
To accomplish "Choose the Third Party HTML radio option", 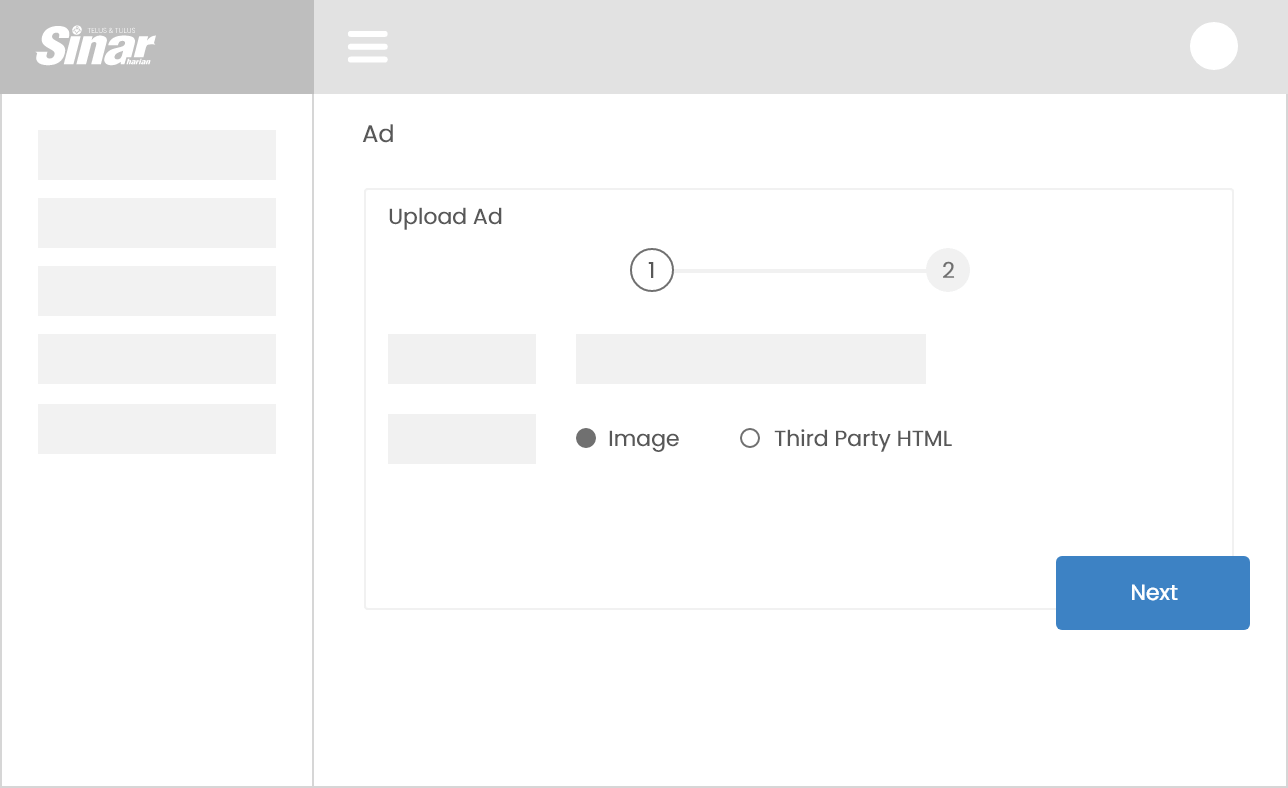I will pyautogui.click(x=750, y=438).
